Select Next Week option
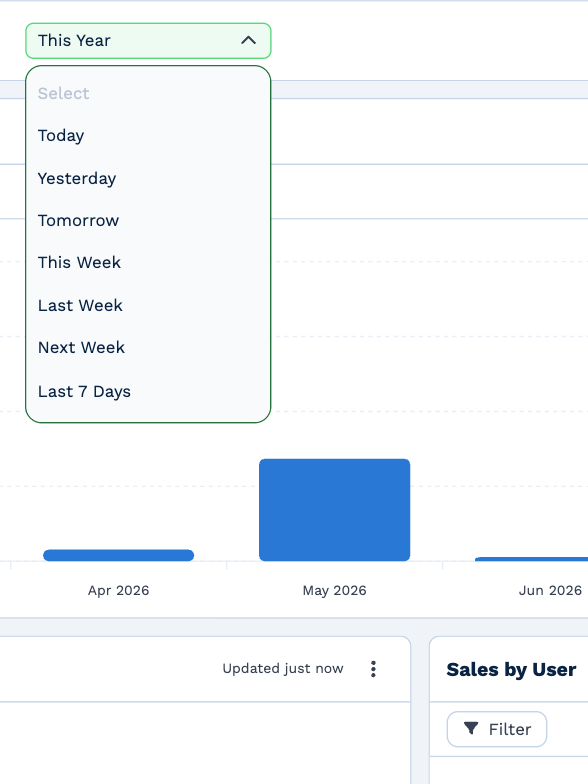Viewport: 588px width, 784px height. click(148, 348)
